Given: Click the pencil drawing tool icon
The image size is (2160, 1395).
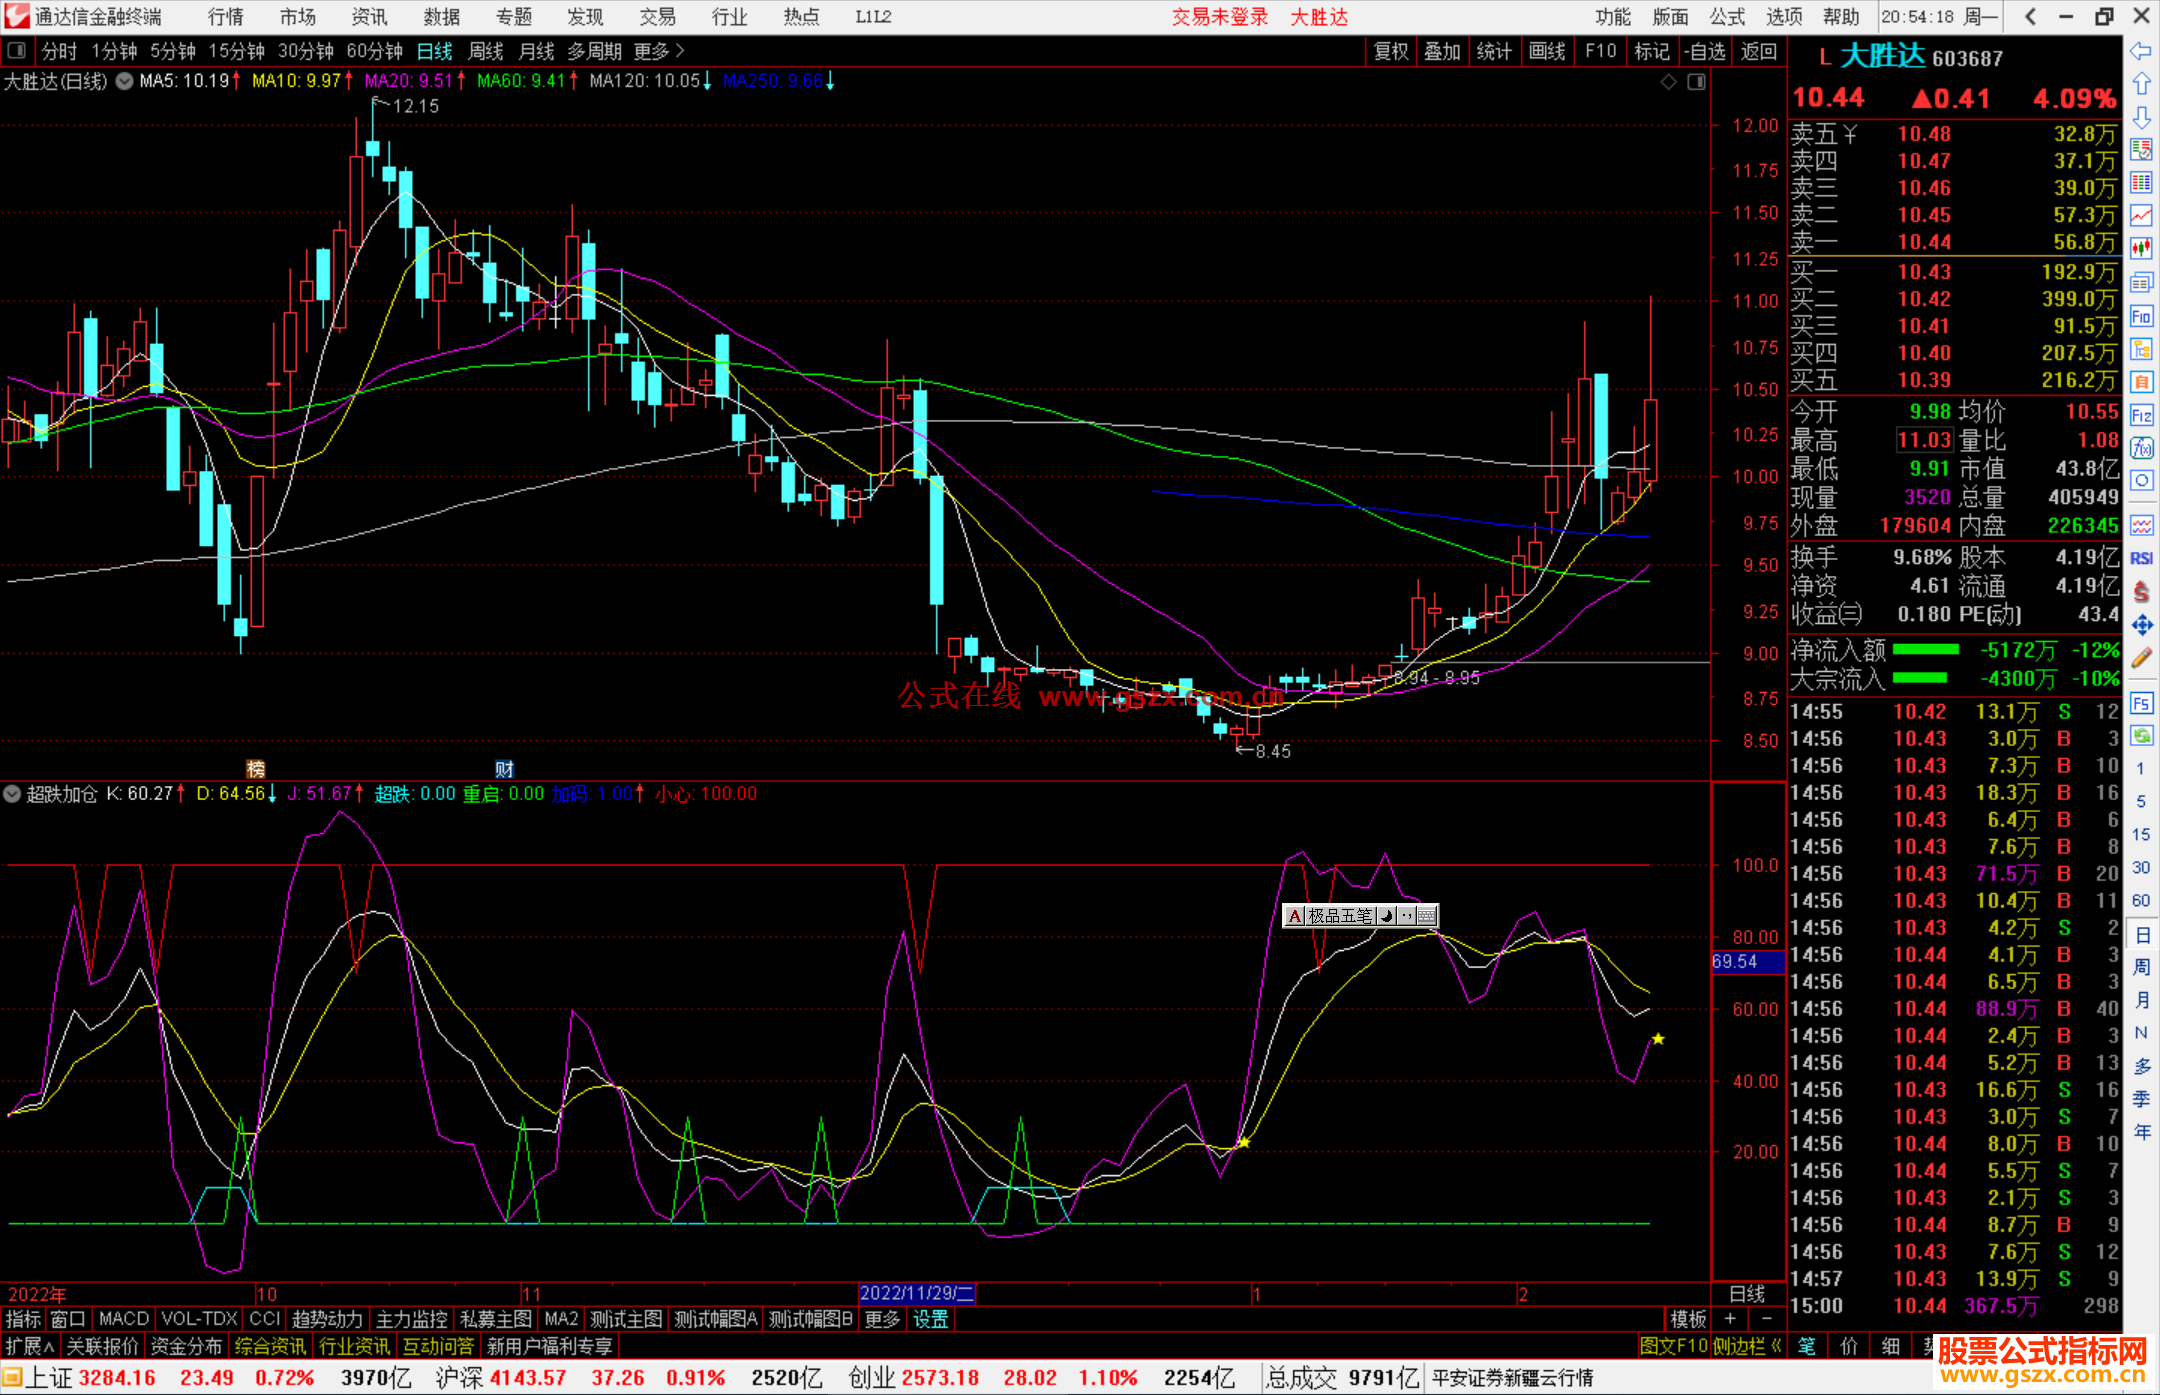Looking at the screenshot, I should pyautogui.click(x=2141, y=658).
